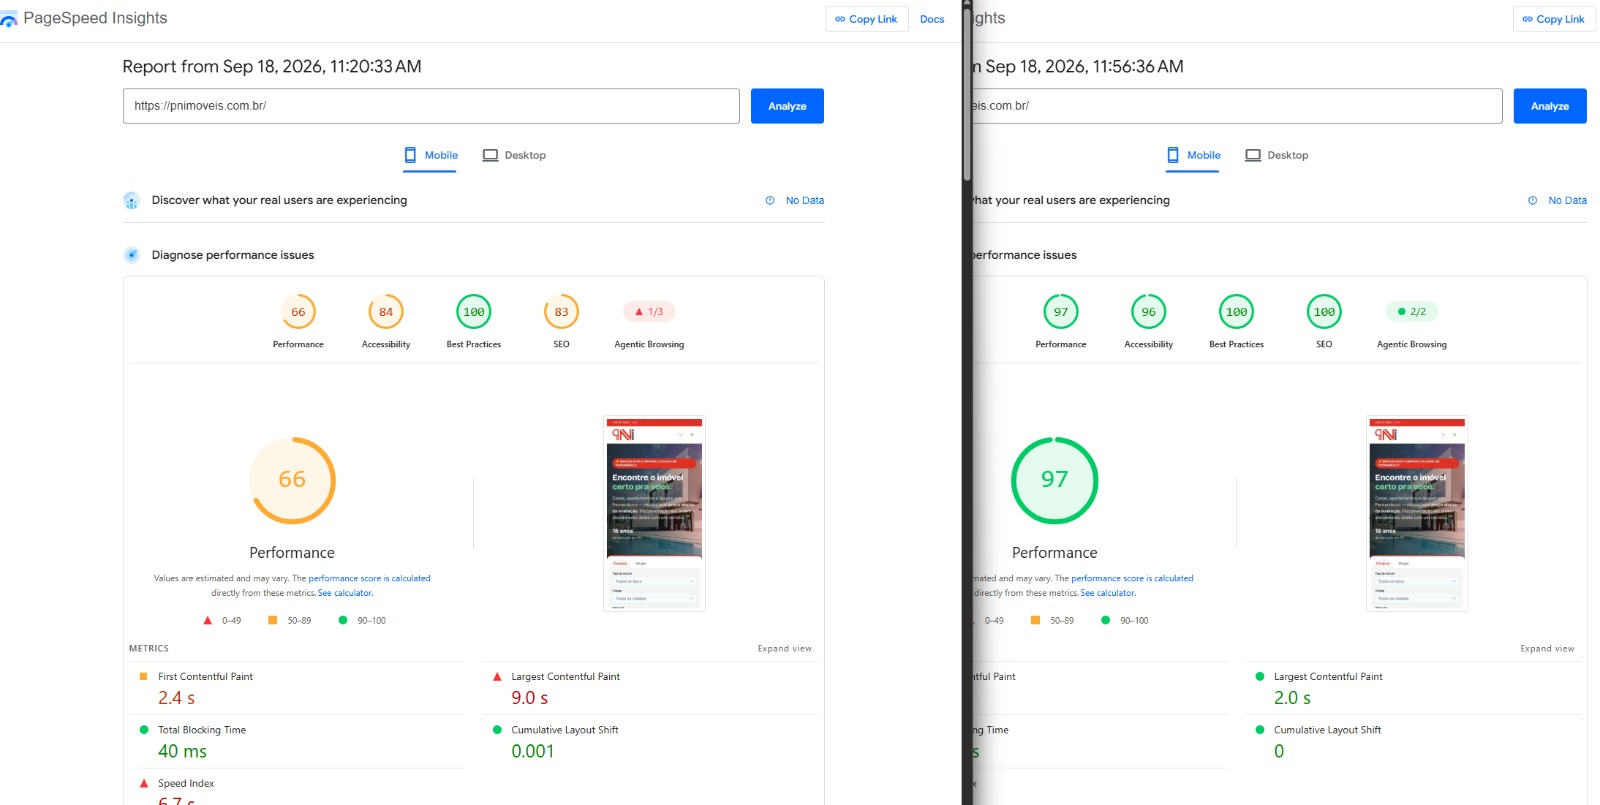Click the large 66 Performance score circle
This screenshot has height=805, width=1600.
[x=292, y=480]
